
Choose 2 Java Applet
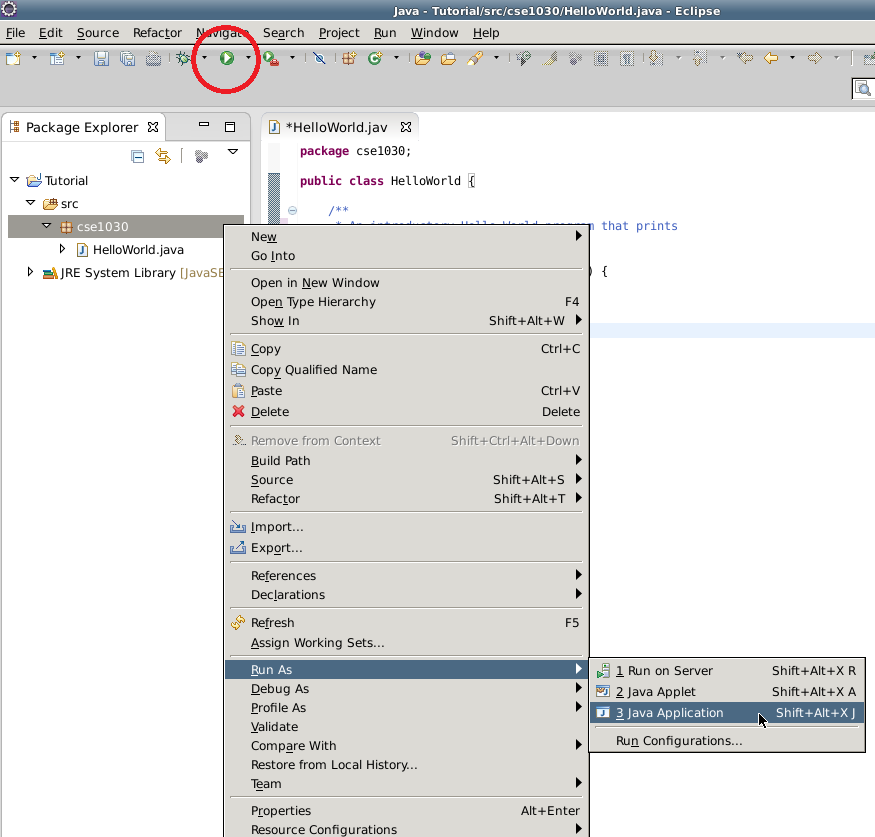coord(727,692)
